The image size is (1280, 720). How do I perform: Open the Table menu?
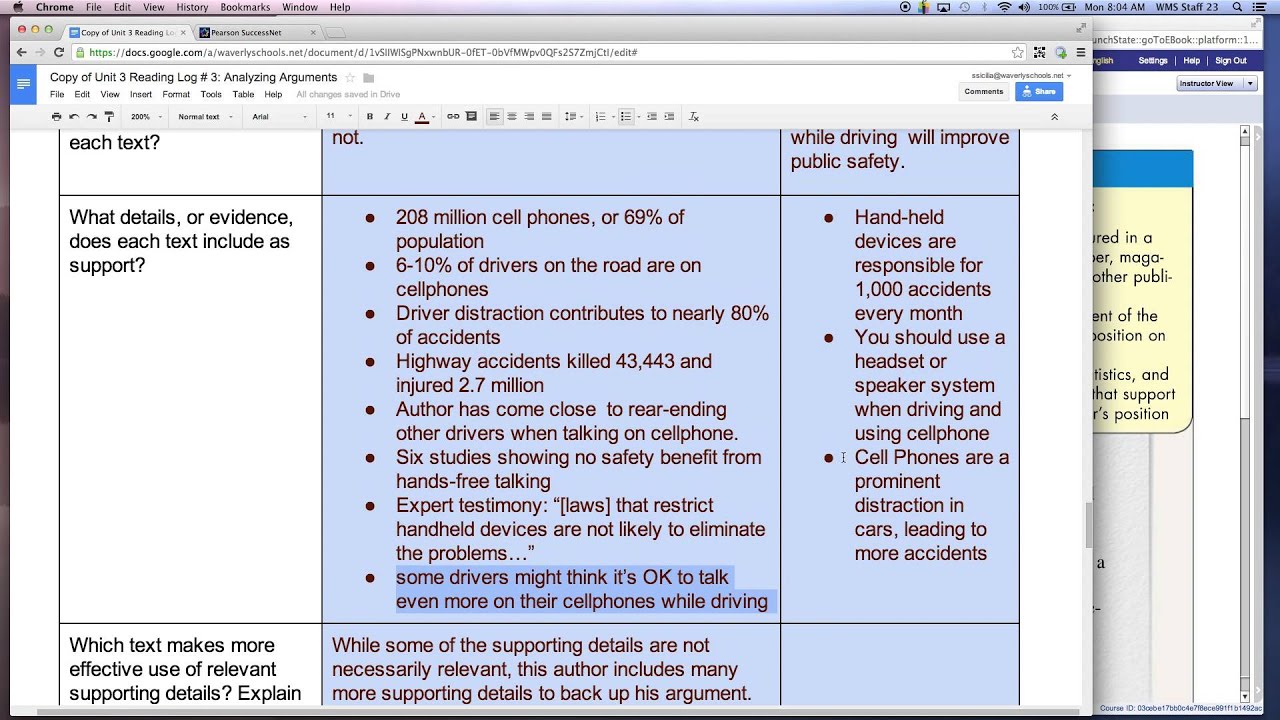click(243, 94)
